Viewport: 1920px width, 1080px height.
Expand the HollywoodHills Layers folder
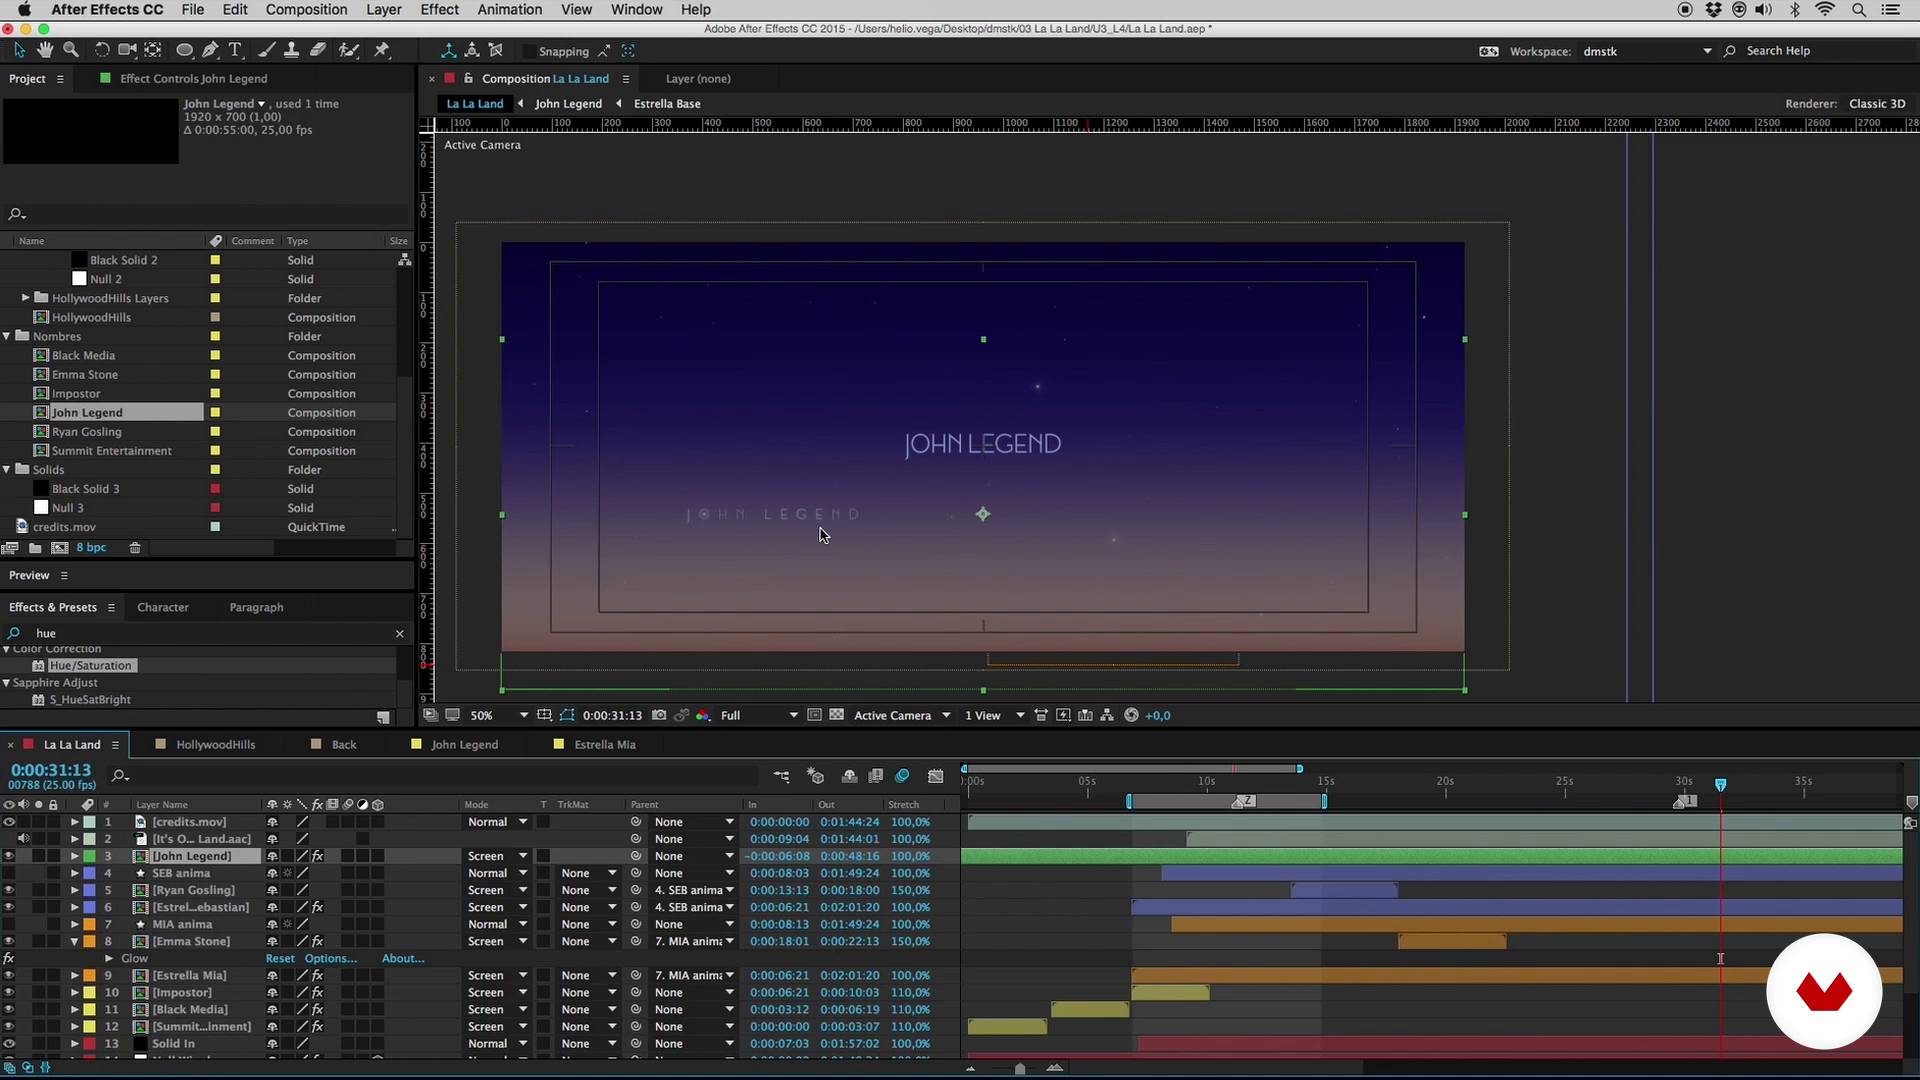tap(26, 298)
